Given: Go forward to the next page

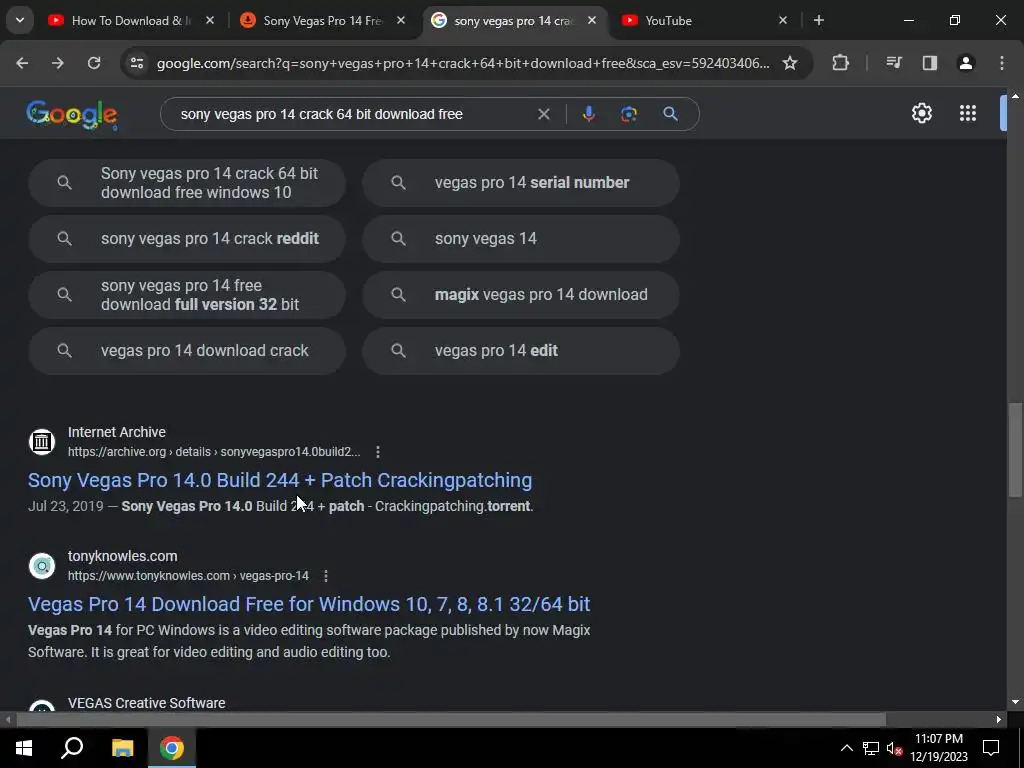Looking at the screenshot, I should (58, 63).
